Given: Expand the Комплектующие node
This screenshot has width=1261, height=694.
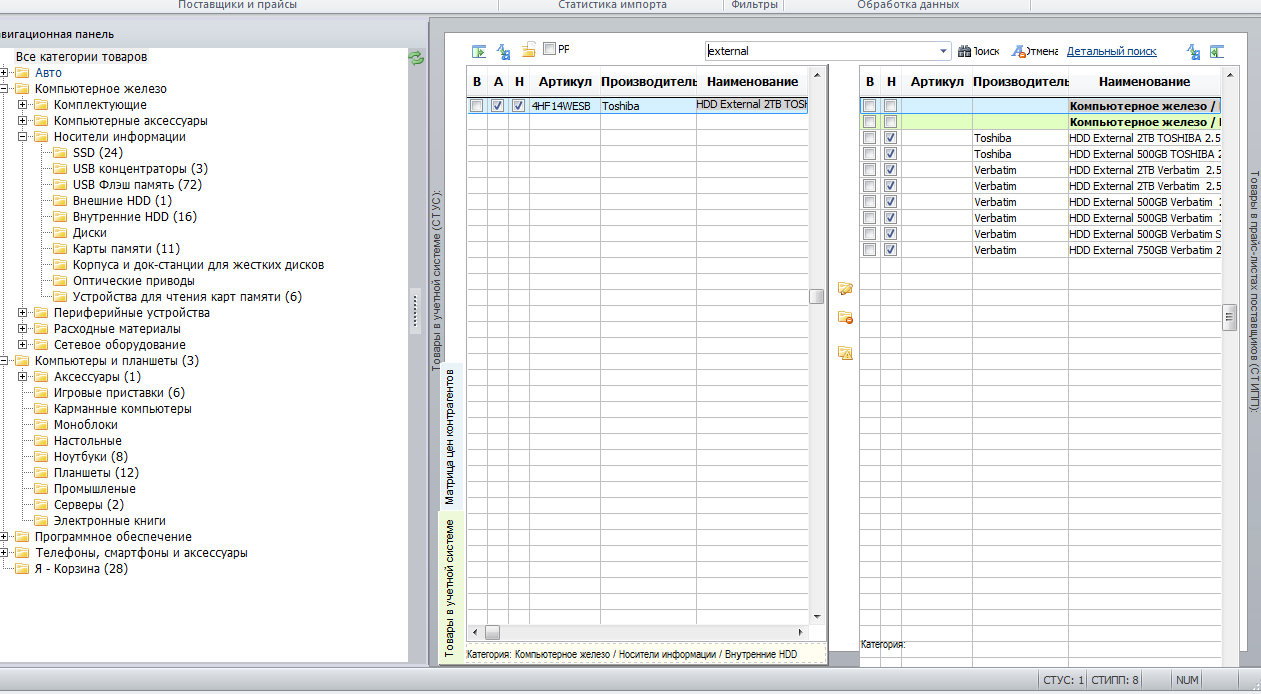Looking at the screenshot, I should click(x=23, y=105).
